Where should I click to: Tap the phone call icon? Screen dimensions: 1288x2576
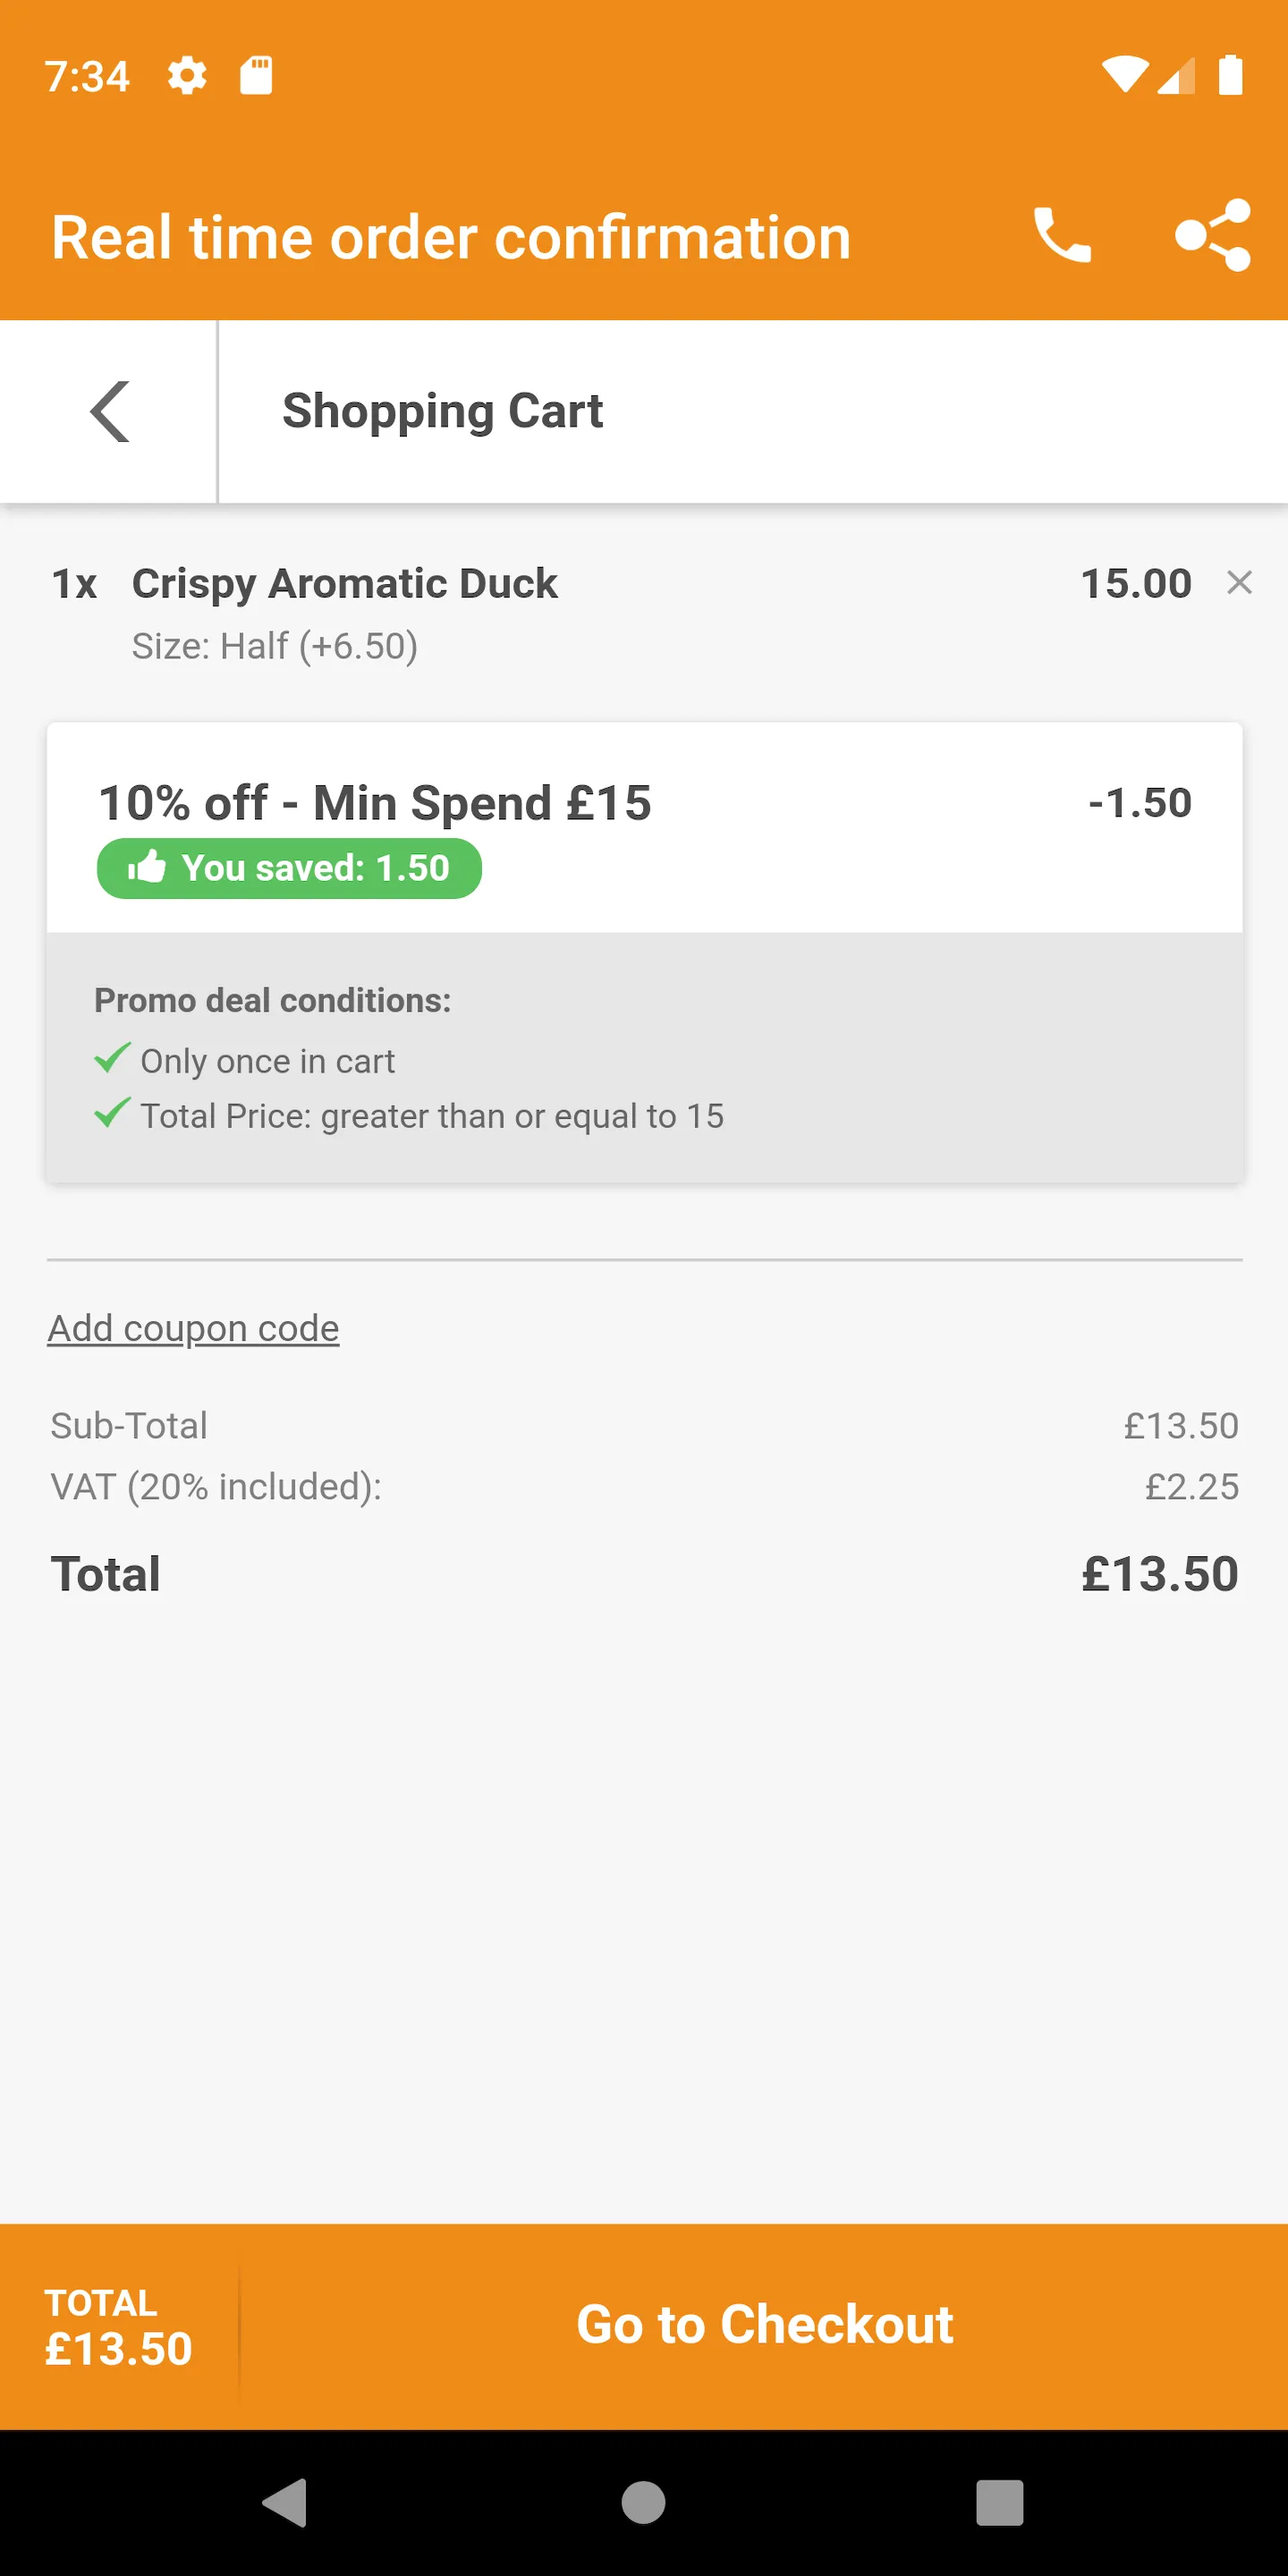point(1061,236)
